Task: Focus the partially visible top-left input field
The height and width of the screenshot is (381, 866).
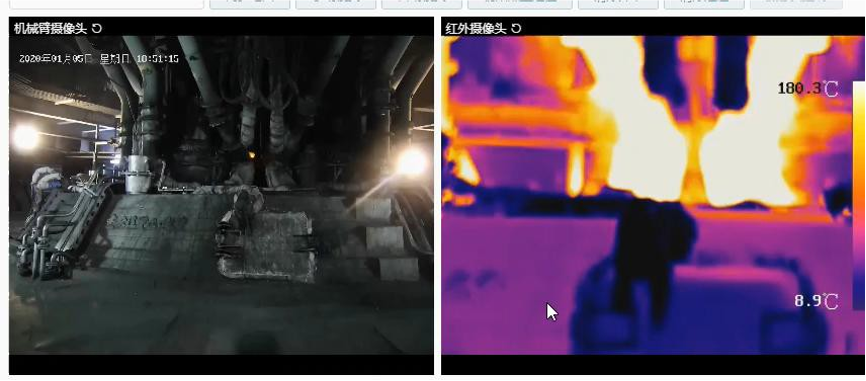Action: point(107,4)
